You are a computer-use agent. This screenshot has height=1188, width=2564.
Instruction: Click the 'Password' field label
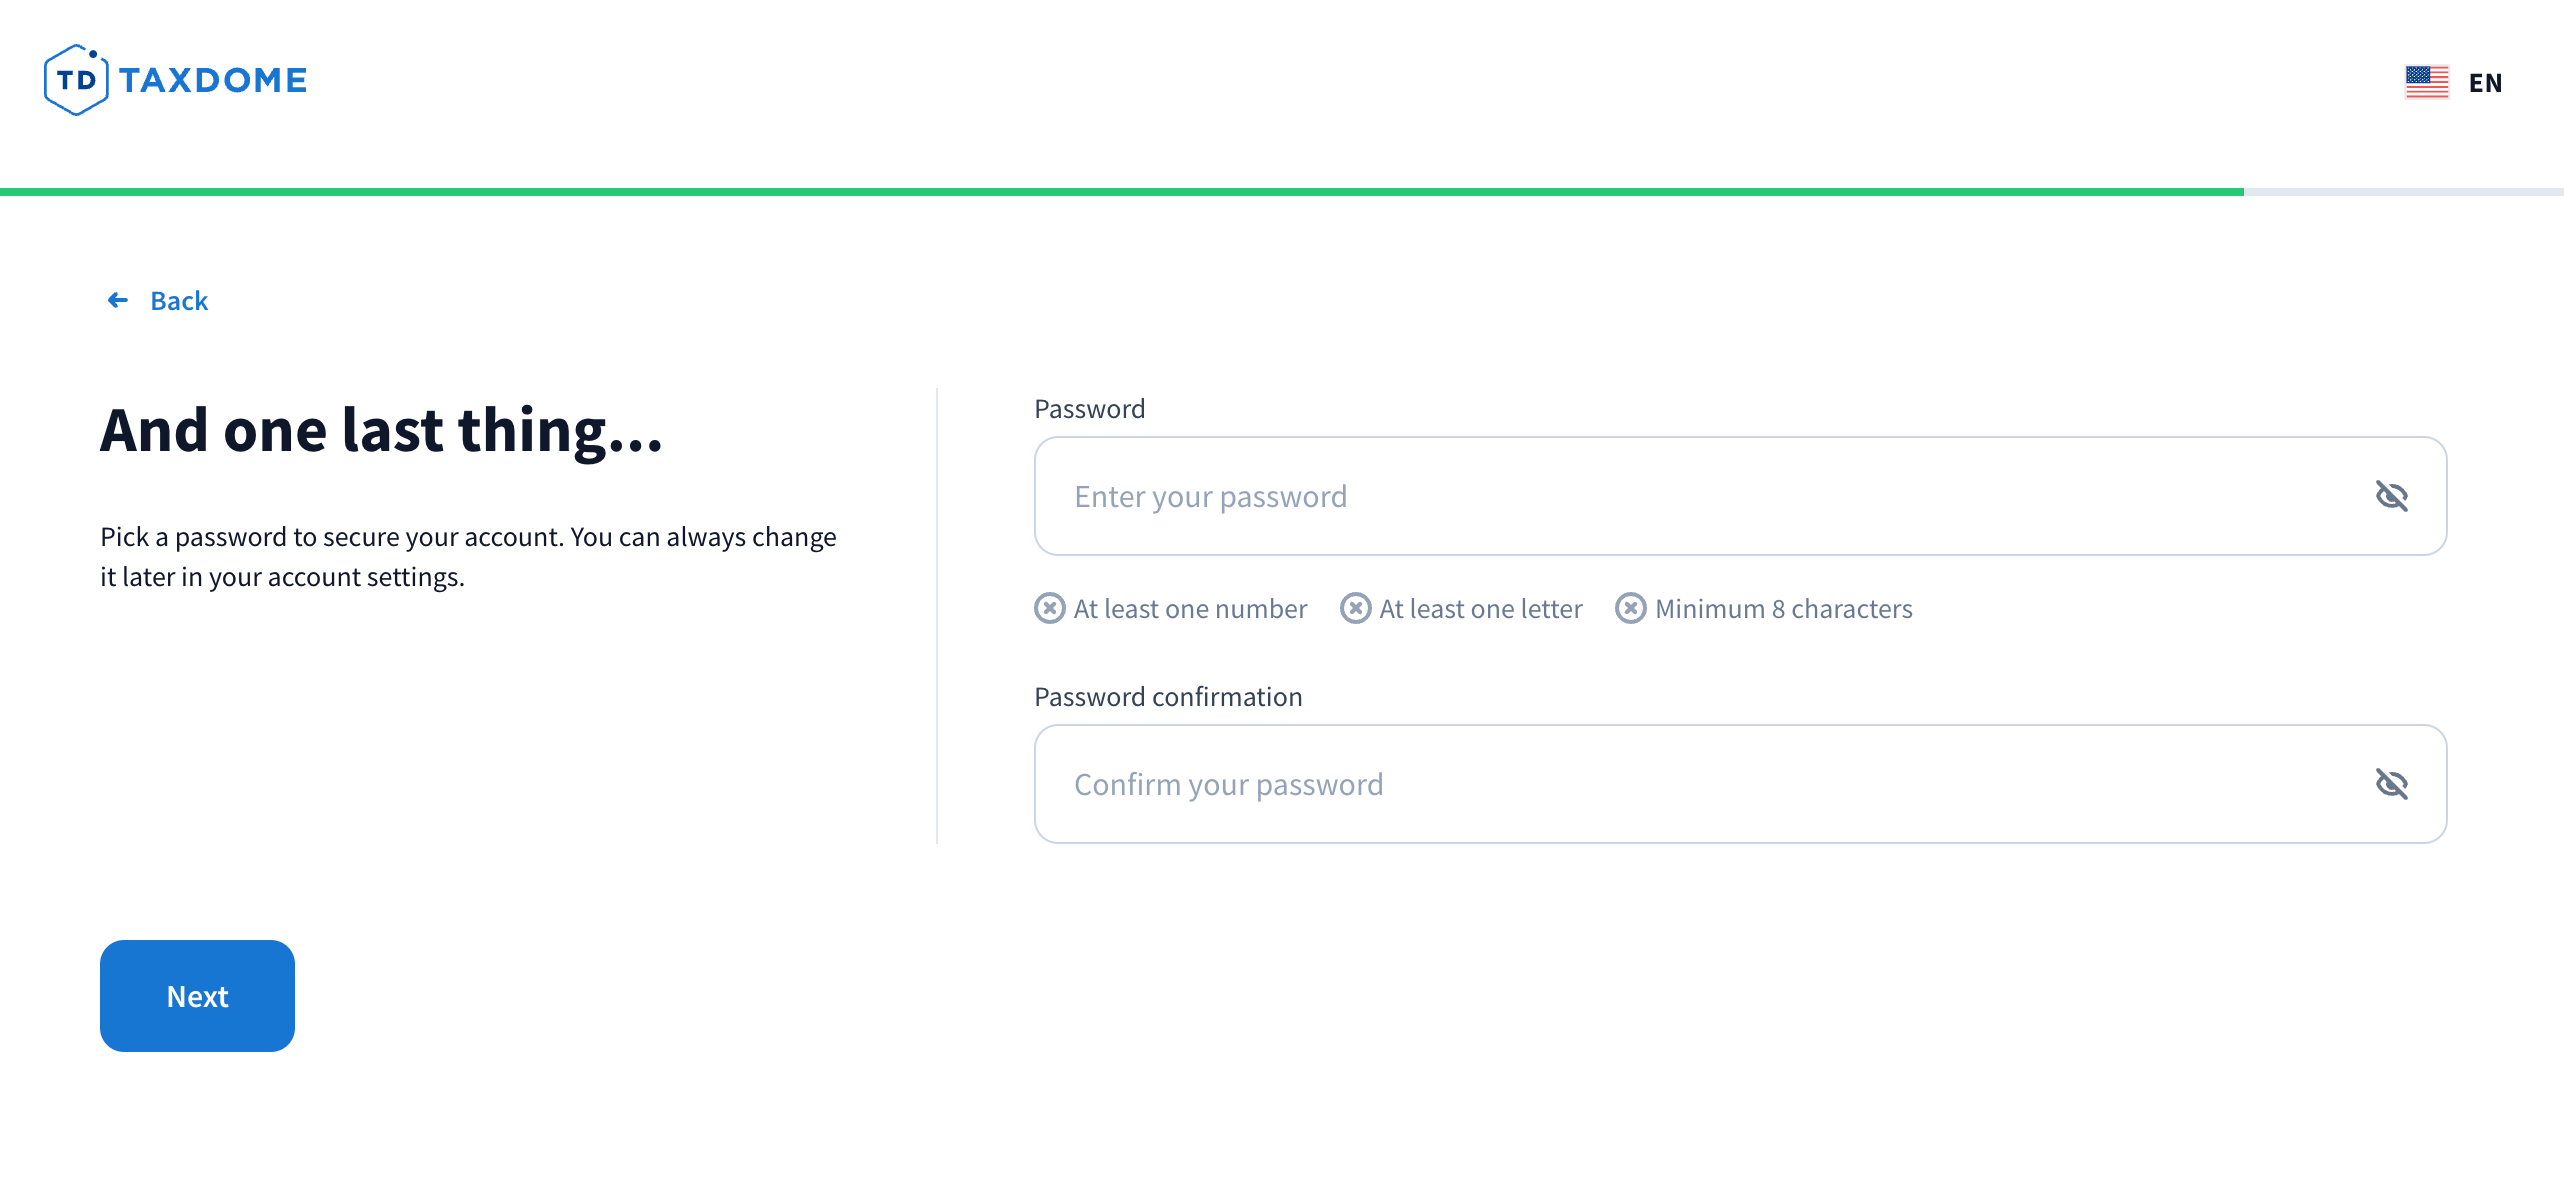pos(1089,409)
